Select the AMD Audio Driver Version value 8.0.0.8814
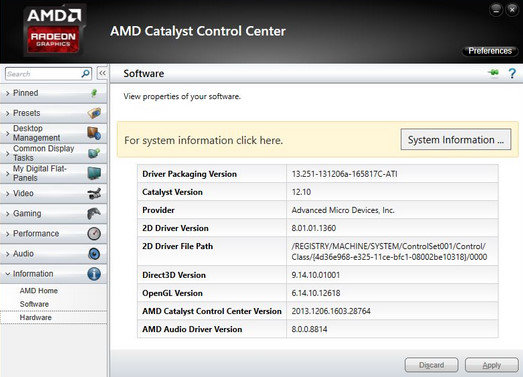The height and width of the screenshot is (377, 523). [x=309, y=329]
